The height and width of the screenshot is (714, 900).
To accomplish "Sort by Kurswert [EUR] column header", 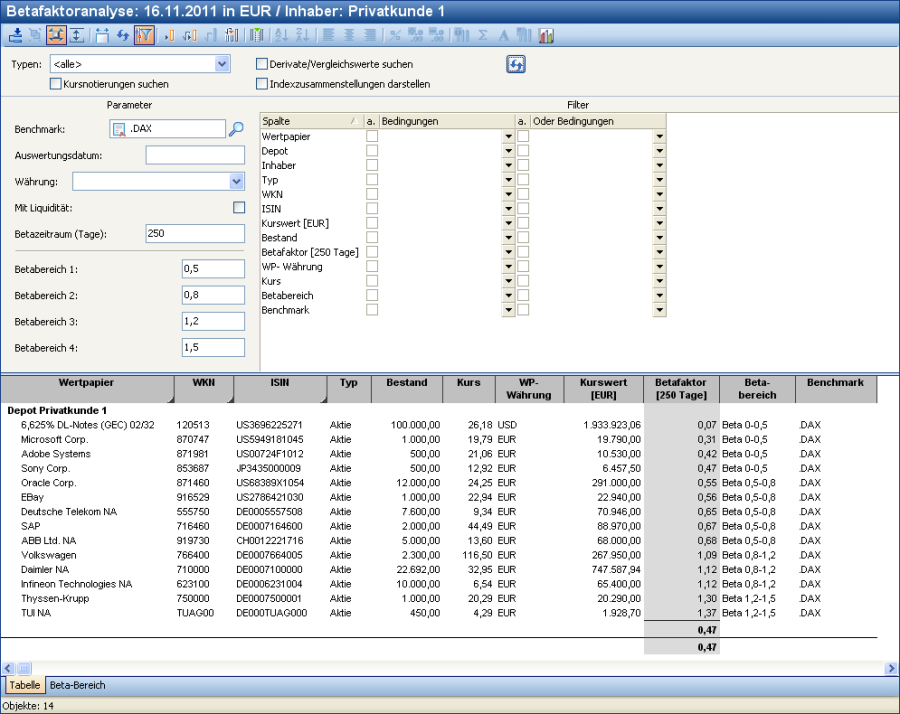I will click(603, 388).
